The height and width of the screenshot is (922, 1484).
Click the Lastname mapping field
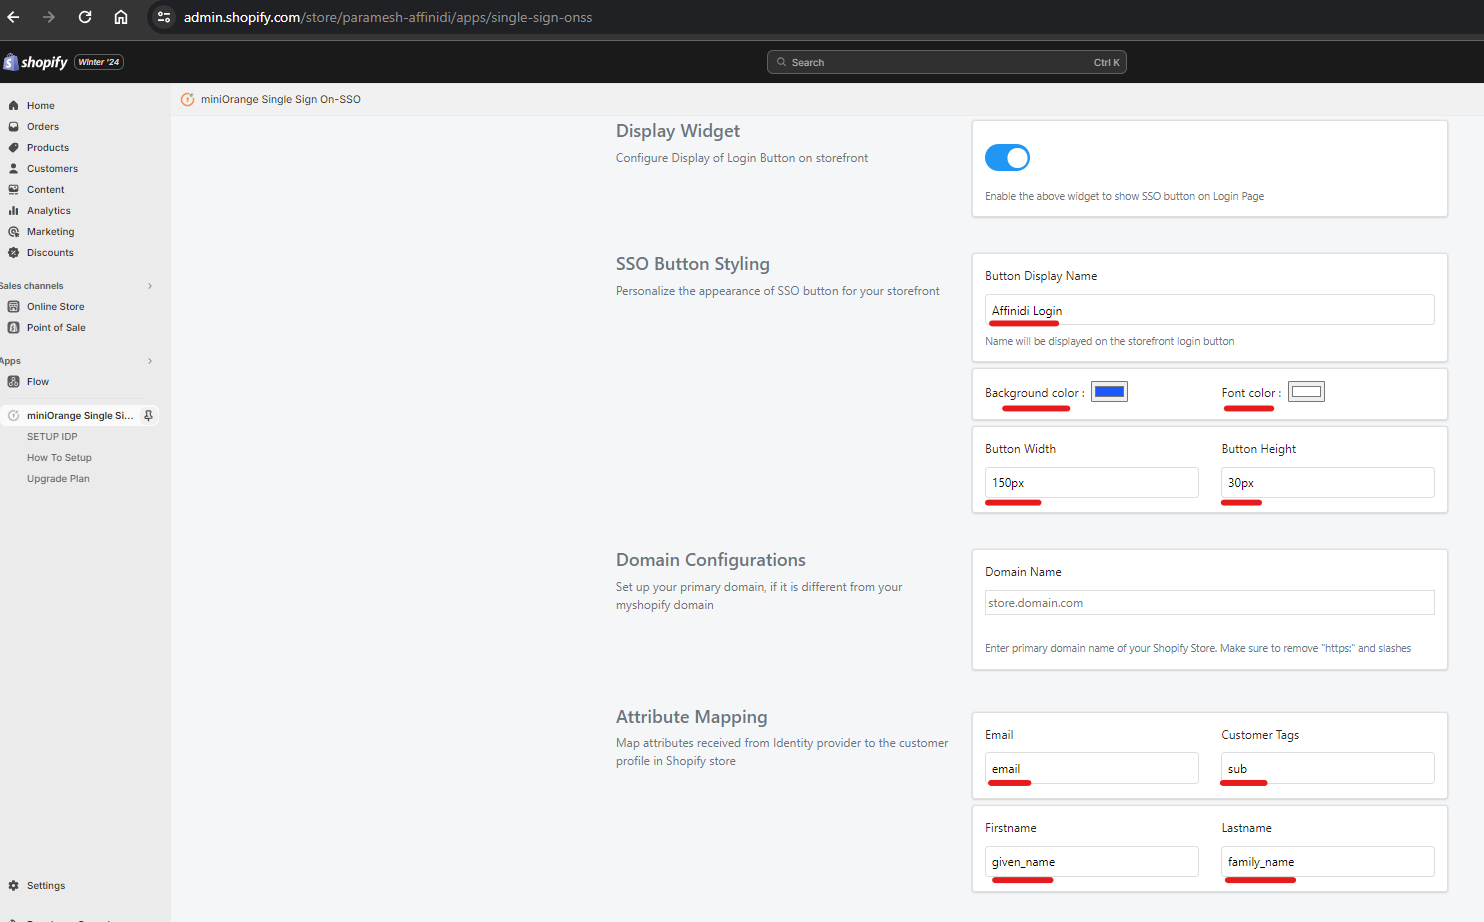(x=1327, y=861)
